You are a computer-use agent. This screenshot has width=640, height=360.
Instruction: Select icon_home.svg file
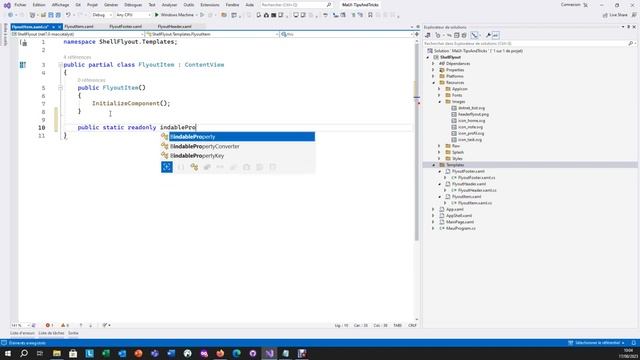[471, 121]
